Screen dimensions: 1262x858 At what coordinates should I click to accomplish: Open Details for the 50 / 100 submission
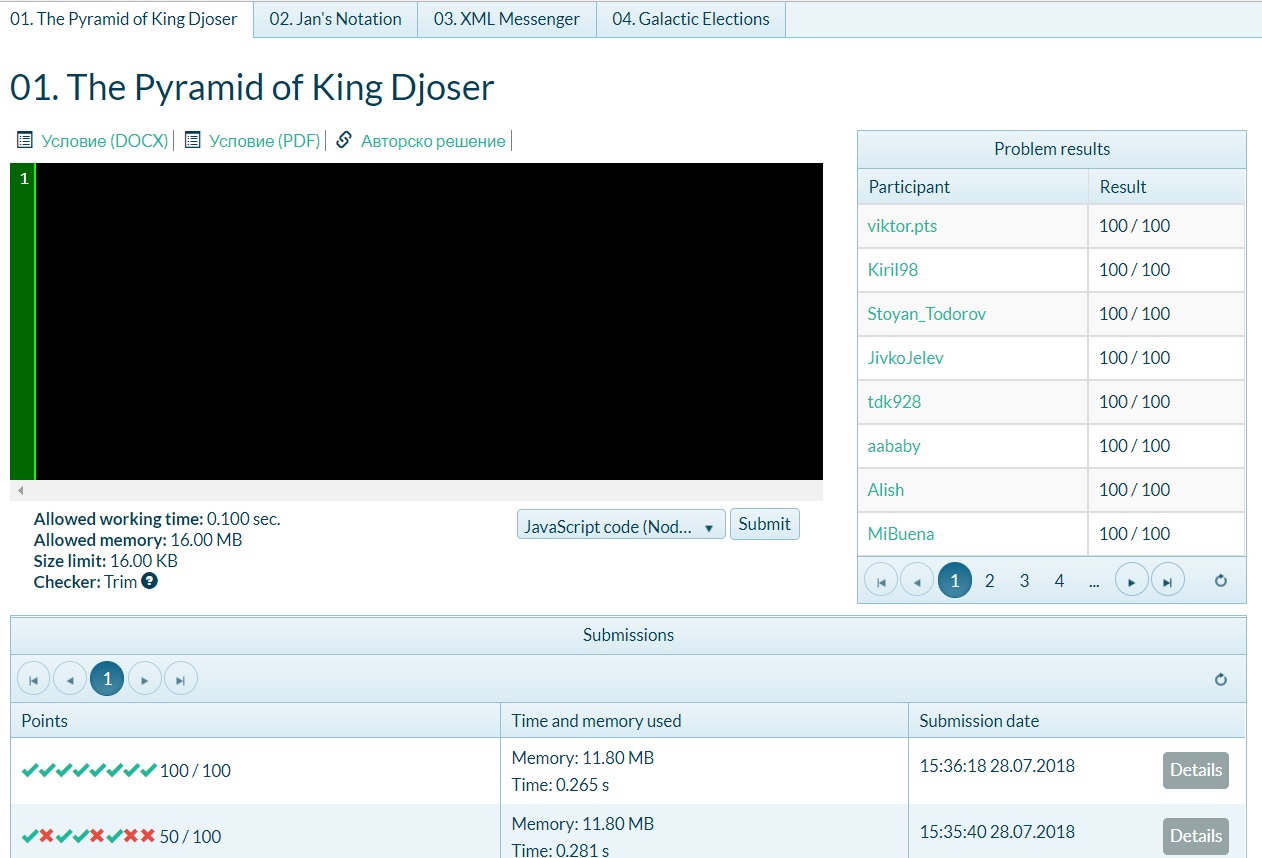click(1196, 836)
